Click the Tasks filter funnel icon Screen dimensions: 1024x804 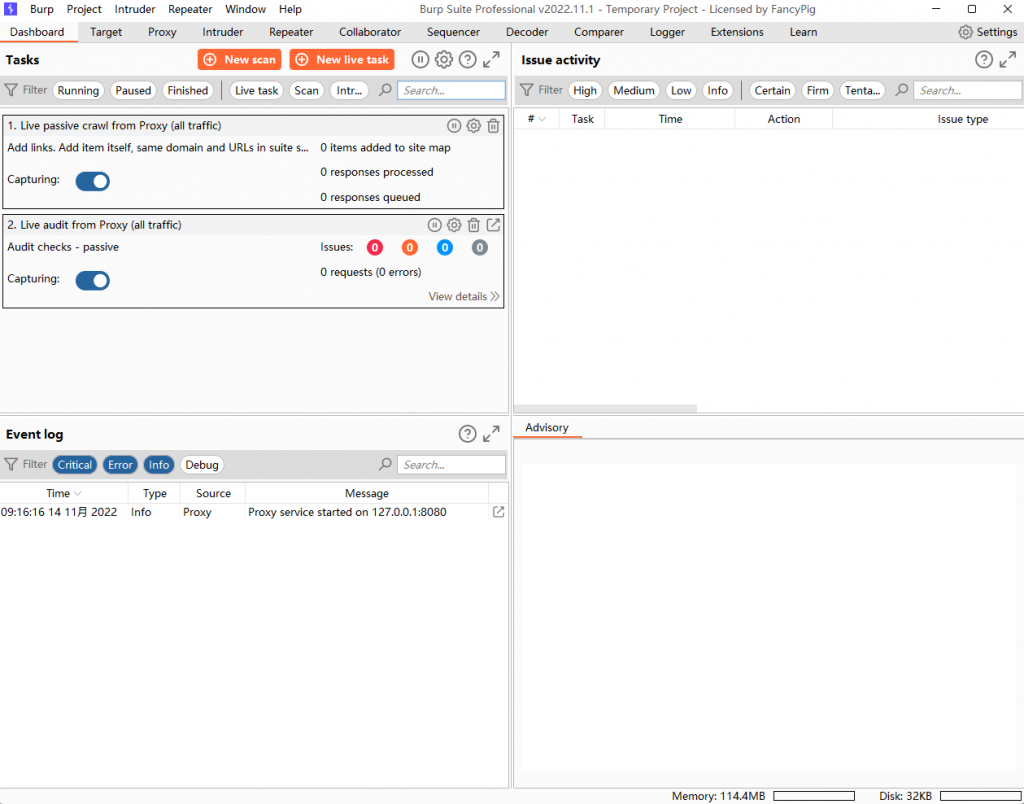coord(11,90)
